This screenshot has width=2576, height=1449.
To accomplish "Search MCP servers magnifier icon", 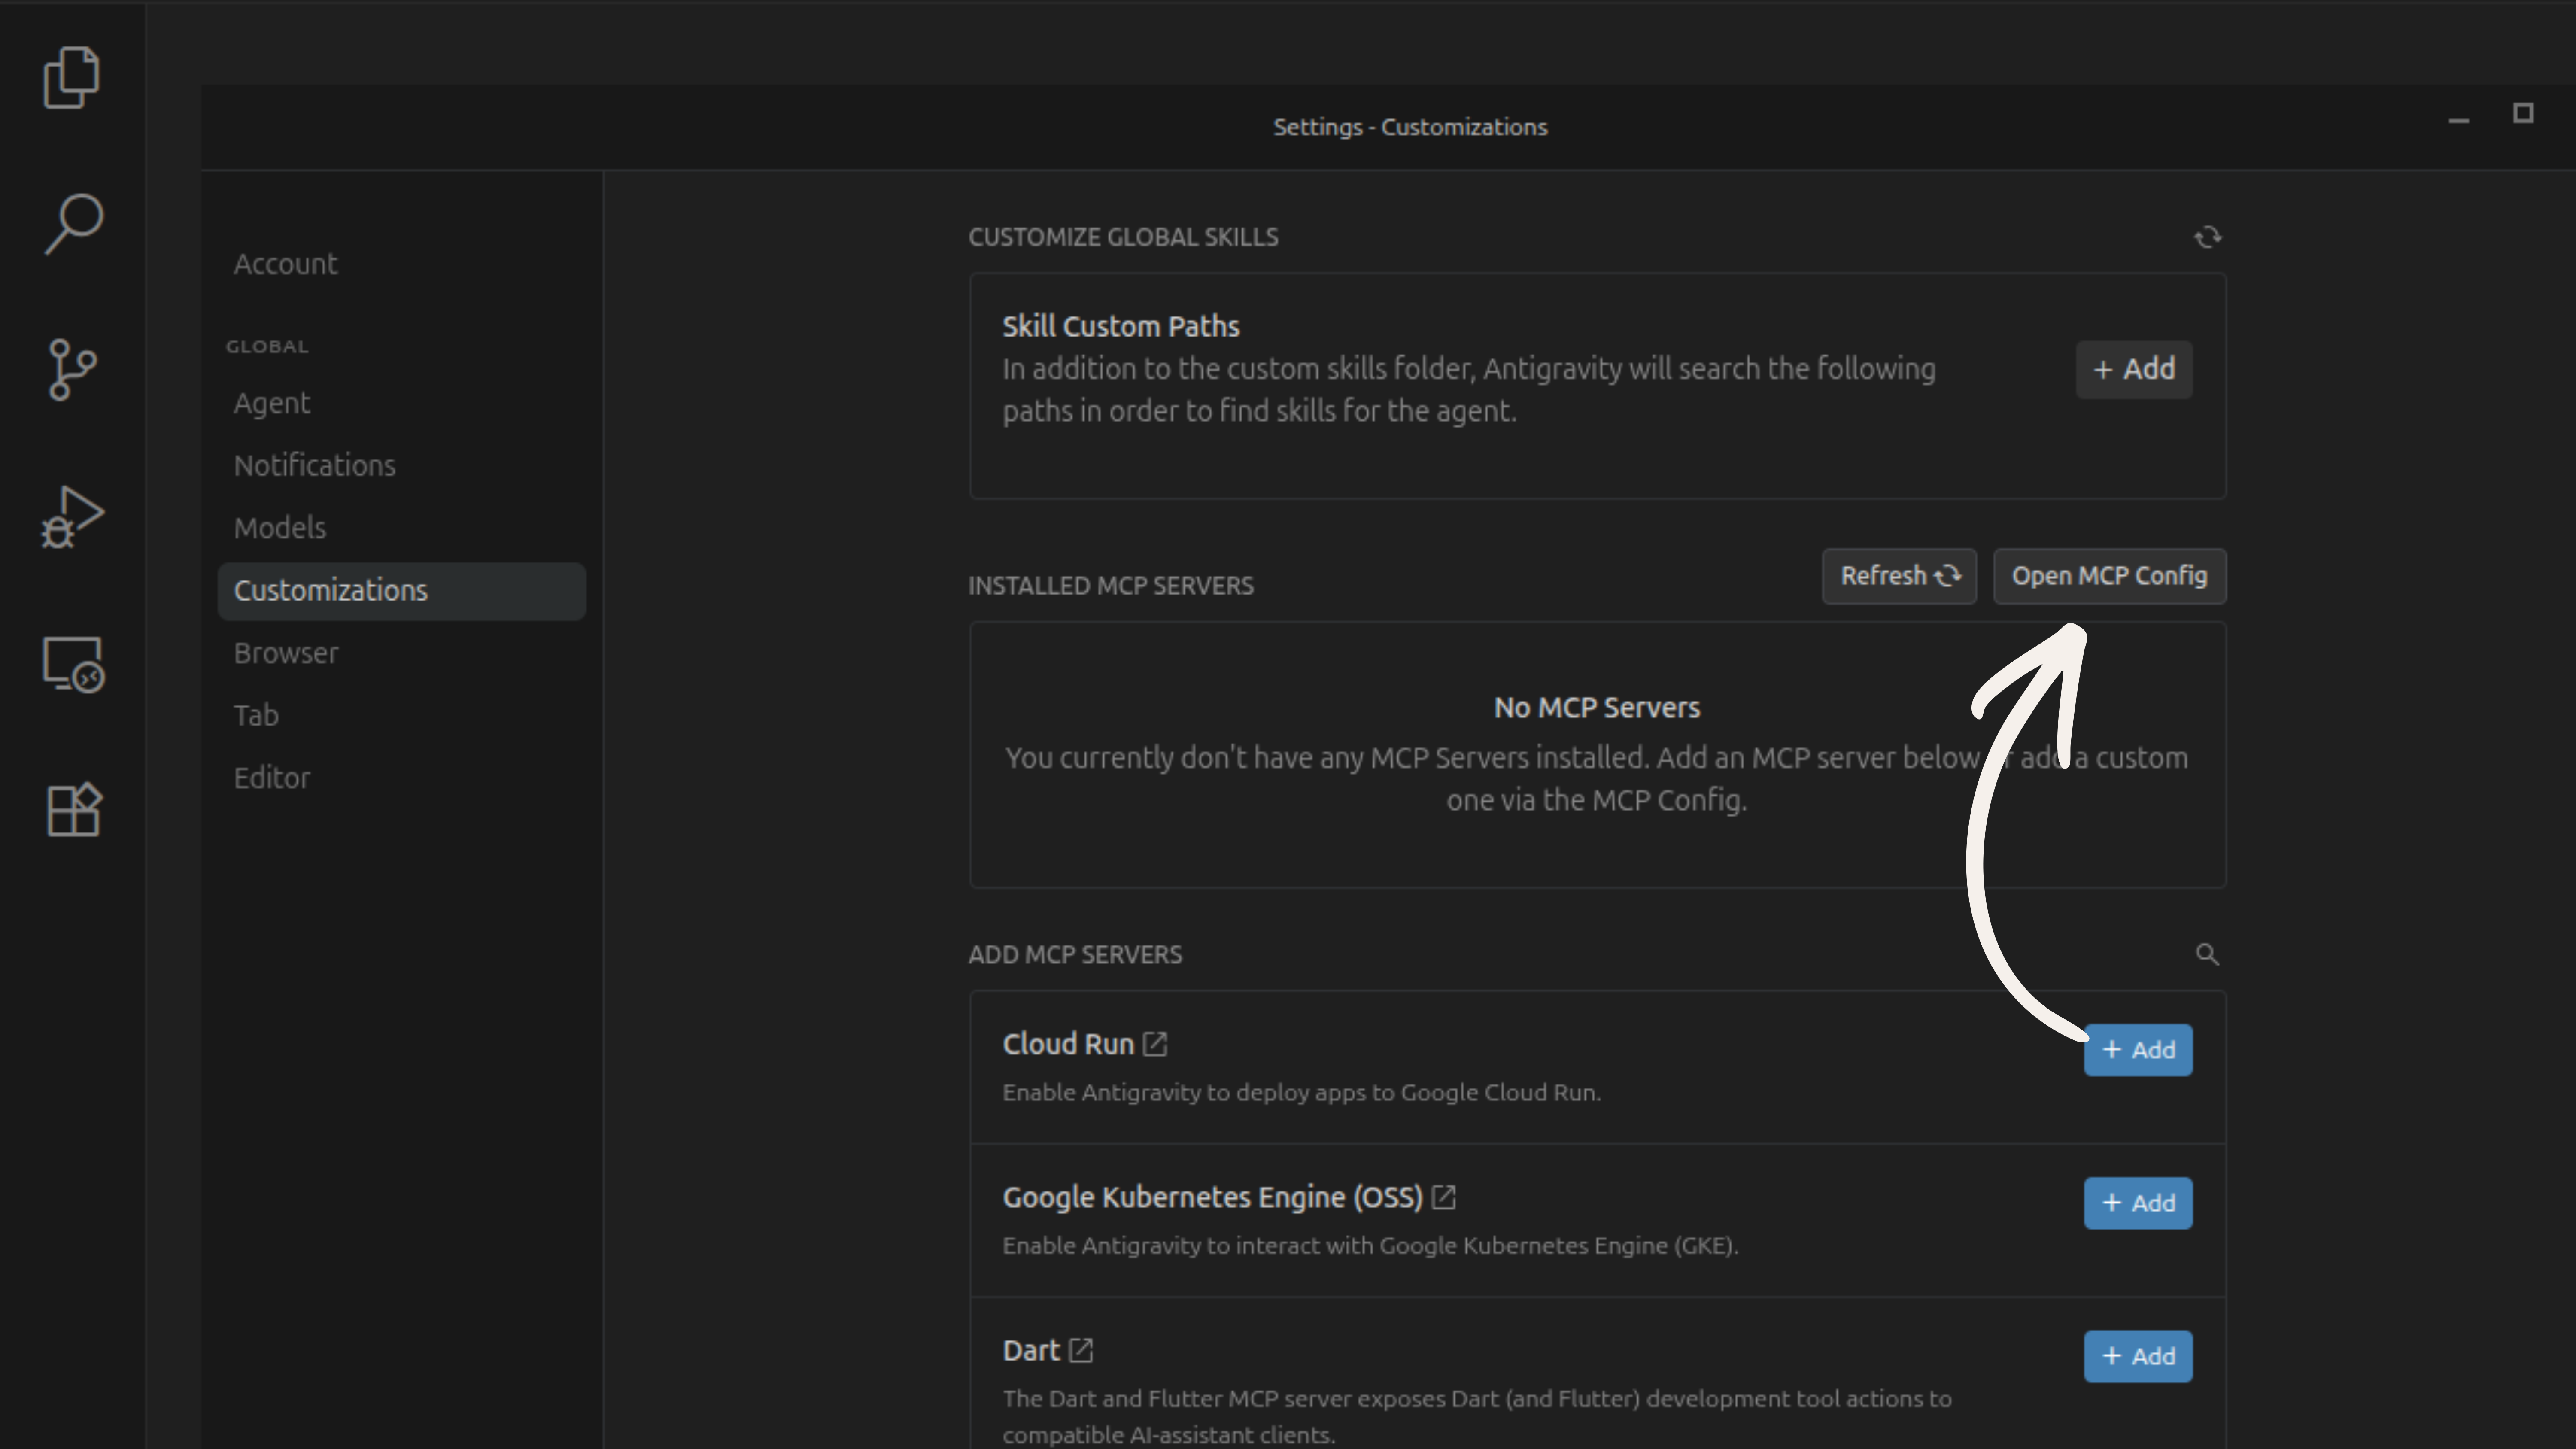I will pos(2207,955).
